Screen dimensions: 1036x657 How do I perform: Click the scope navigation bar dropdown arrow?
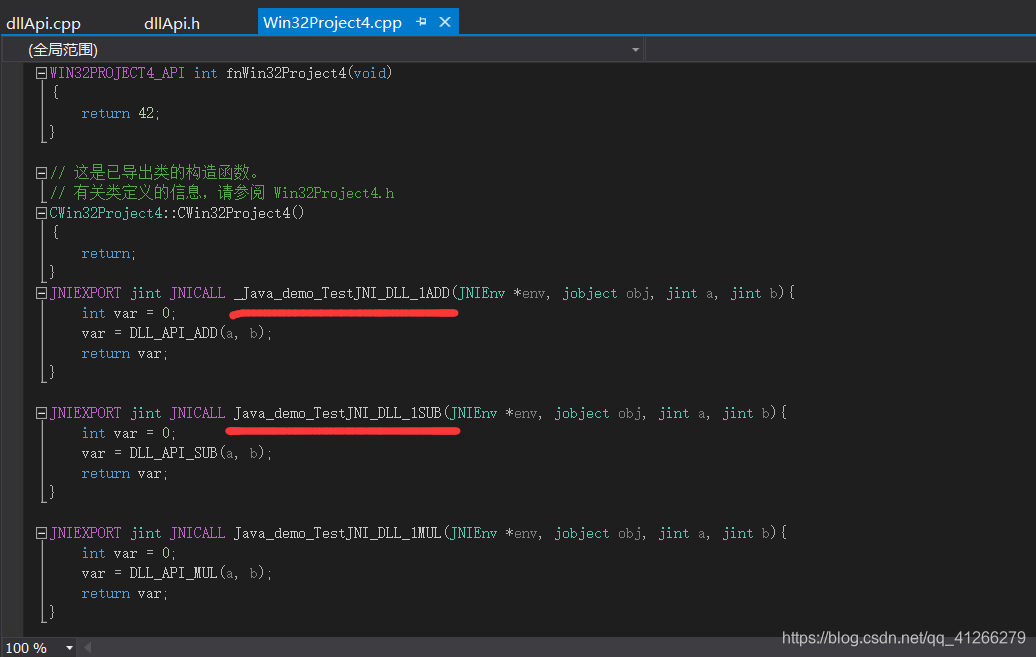click(634, 49)
